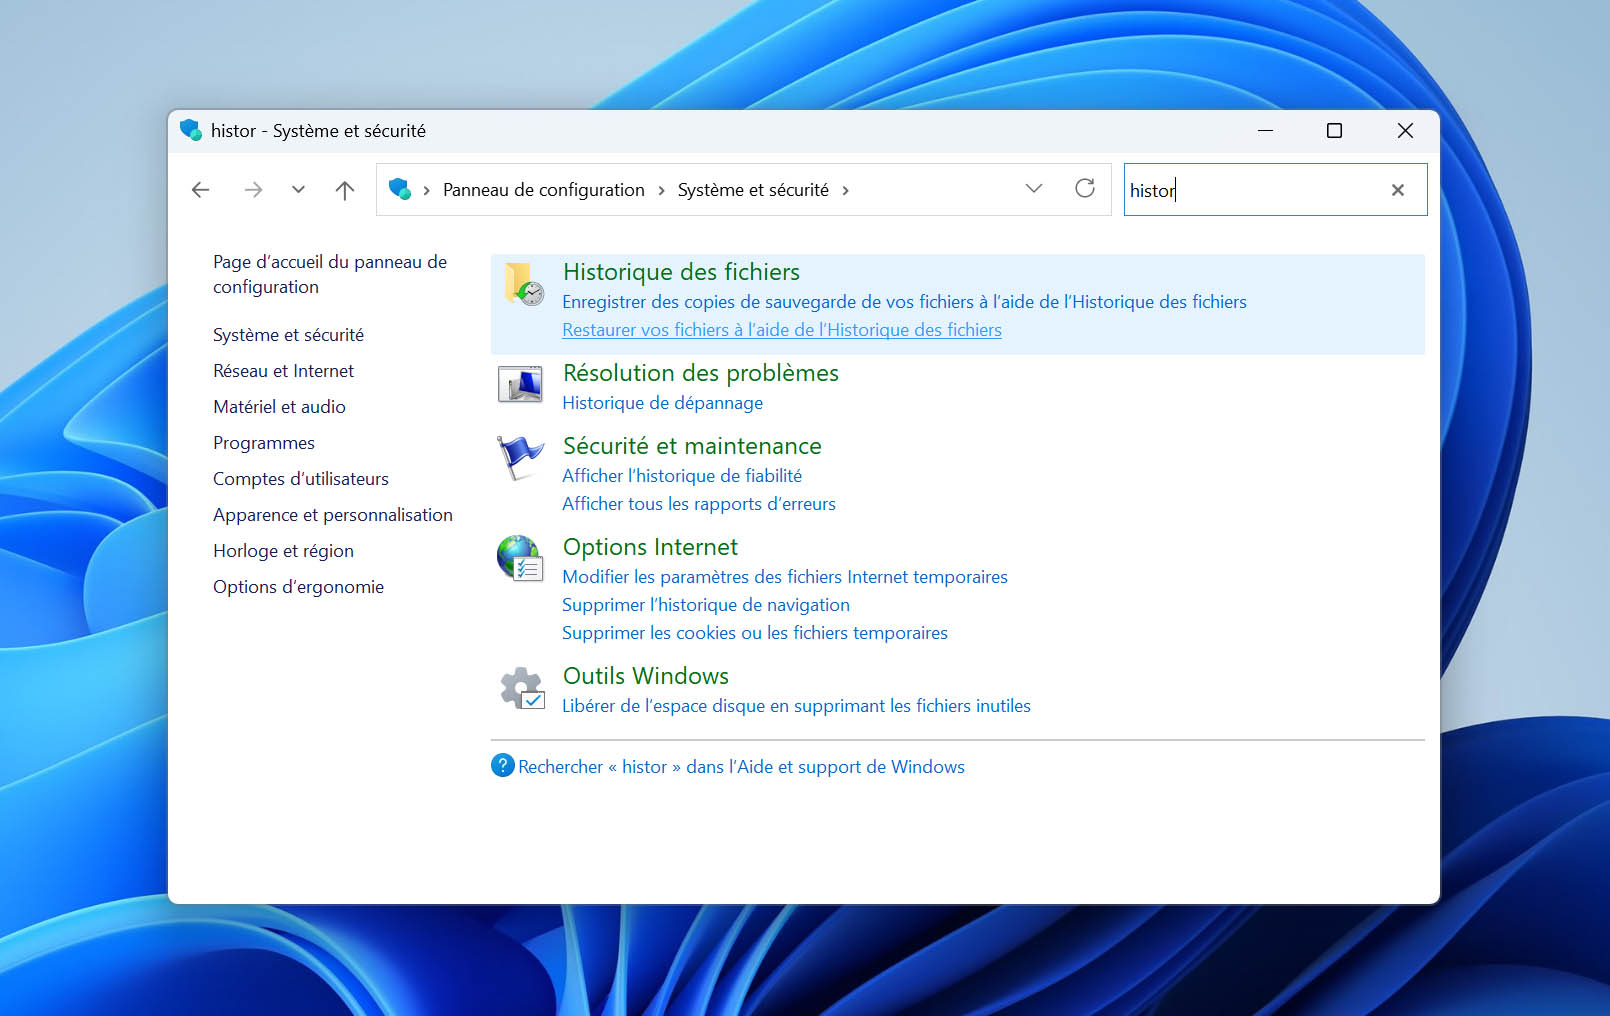The image size is (1610, 1016).
Task: Click Supprimer les cookies ou fichiers temporaires
Action: click(x=755, y=633)
